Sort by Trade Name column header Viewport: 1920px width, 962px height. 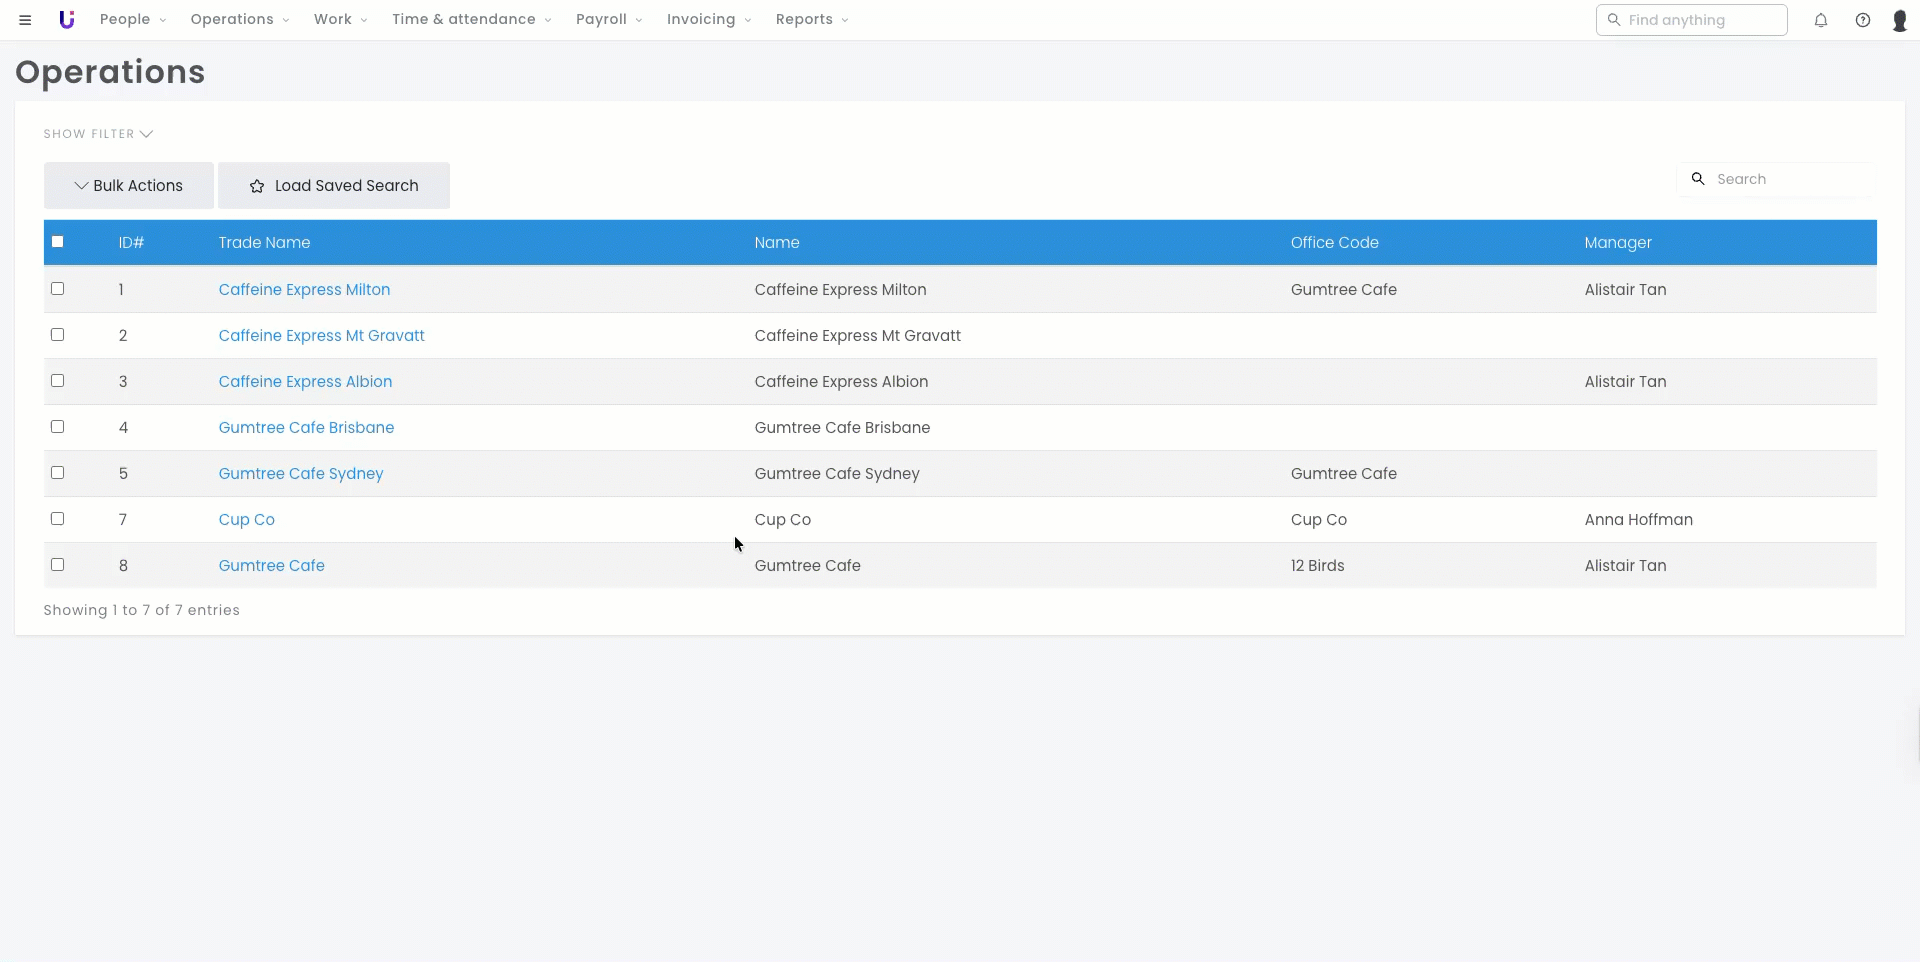click(x=264, y=243)
